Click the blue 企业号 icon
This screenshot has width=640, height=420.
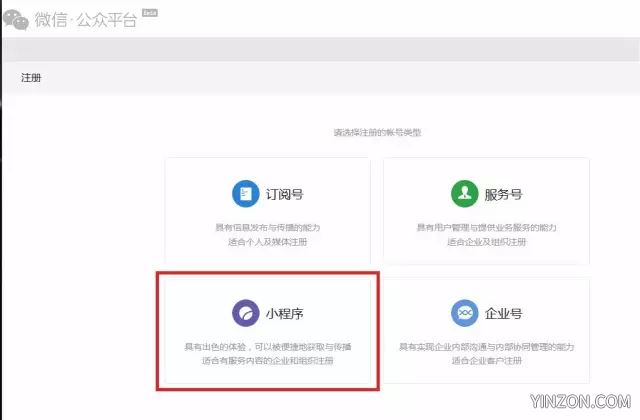[464, 313]
